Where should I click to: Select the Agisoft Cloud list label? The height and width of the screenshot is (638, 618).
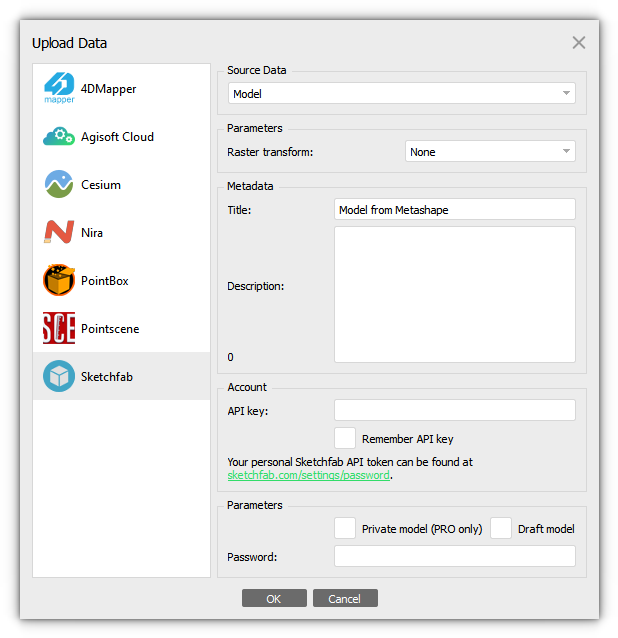point(117,137)
